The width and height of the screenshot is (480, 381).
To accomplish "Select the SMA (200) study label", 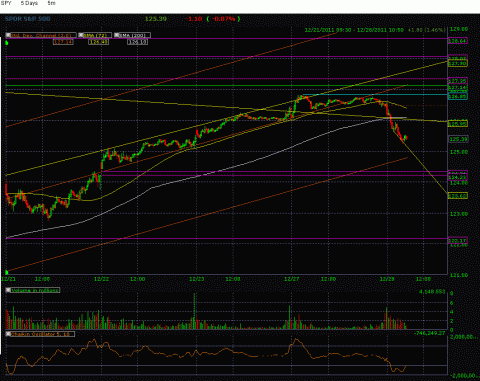I will pyautogui.click(x=132, y=35).
